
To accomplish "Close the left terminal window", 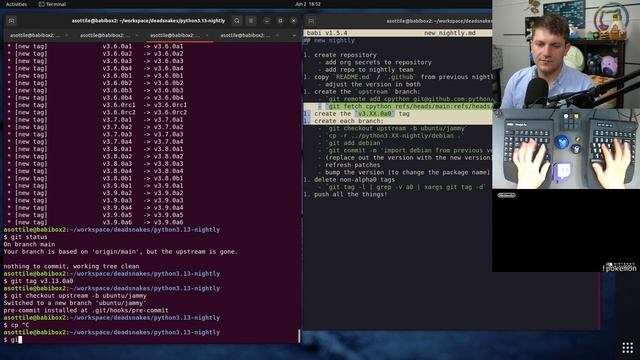I will point(293,20).
